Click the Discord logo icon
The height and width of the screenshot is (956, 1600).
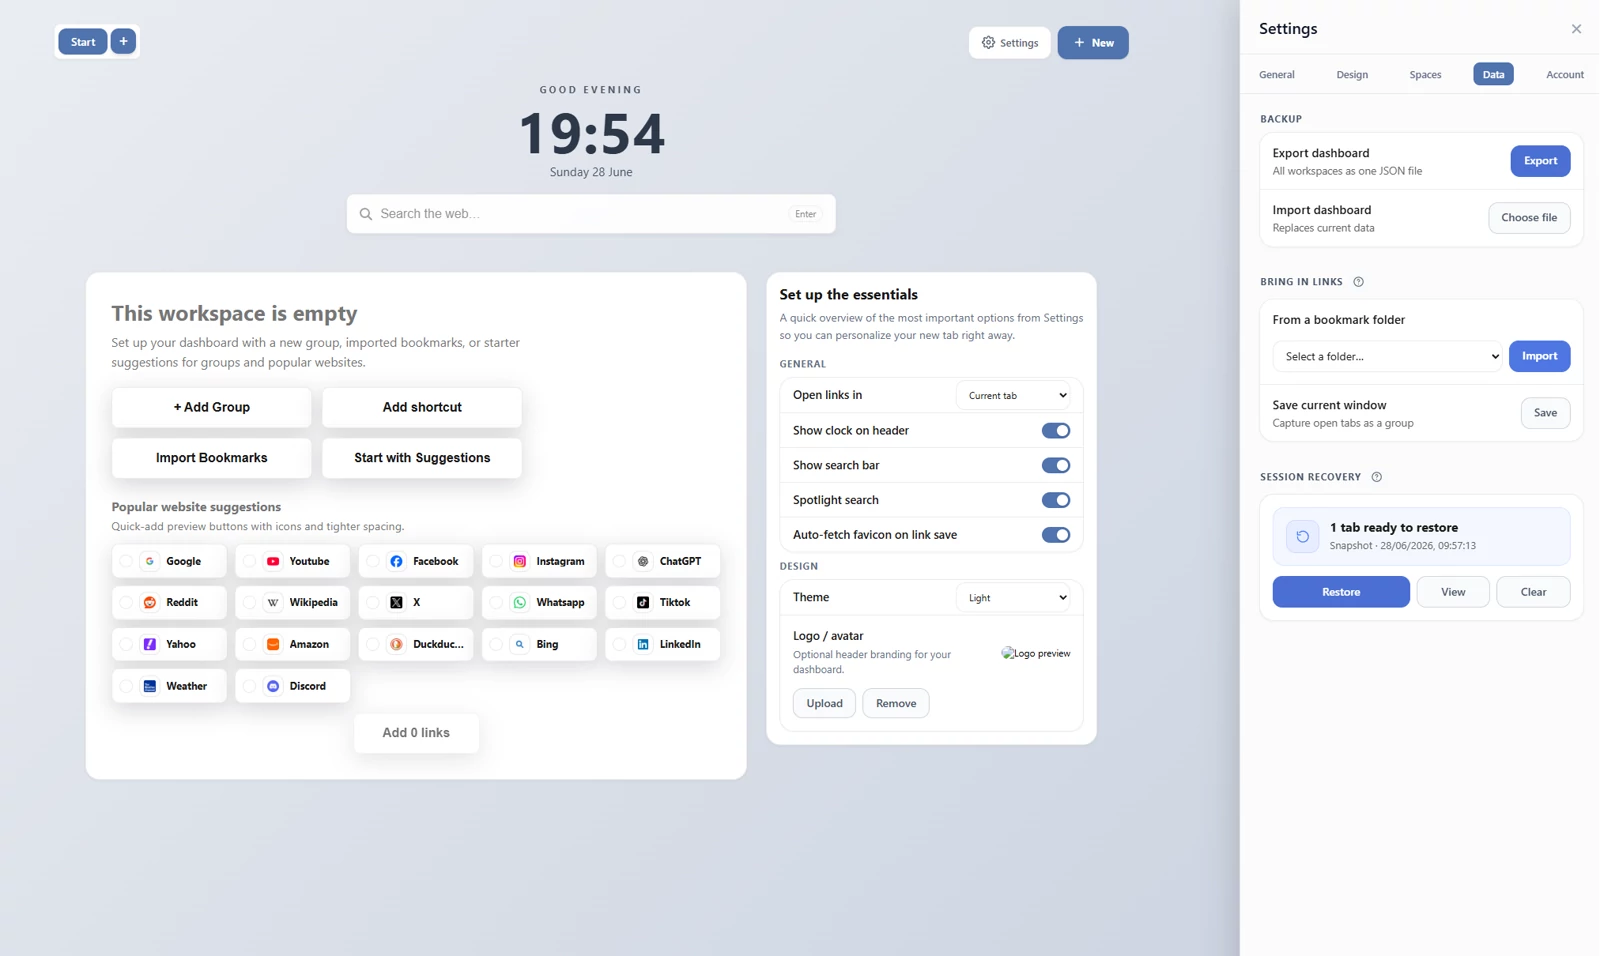tap(273, 686)
